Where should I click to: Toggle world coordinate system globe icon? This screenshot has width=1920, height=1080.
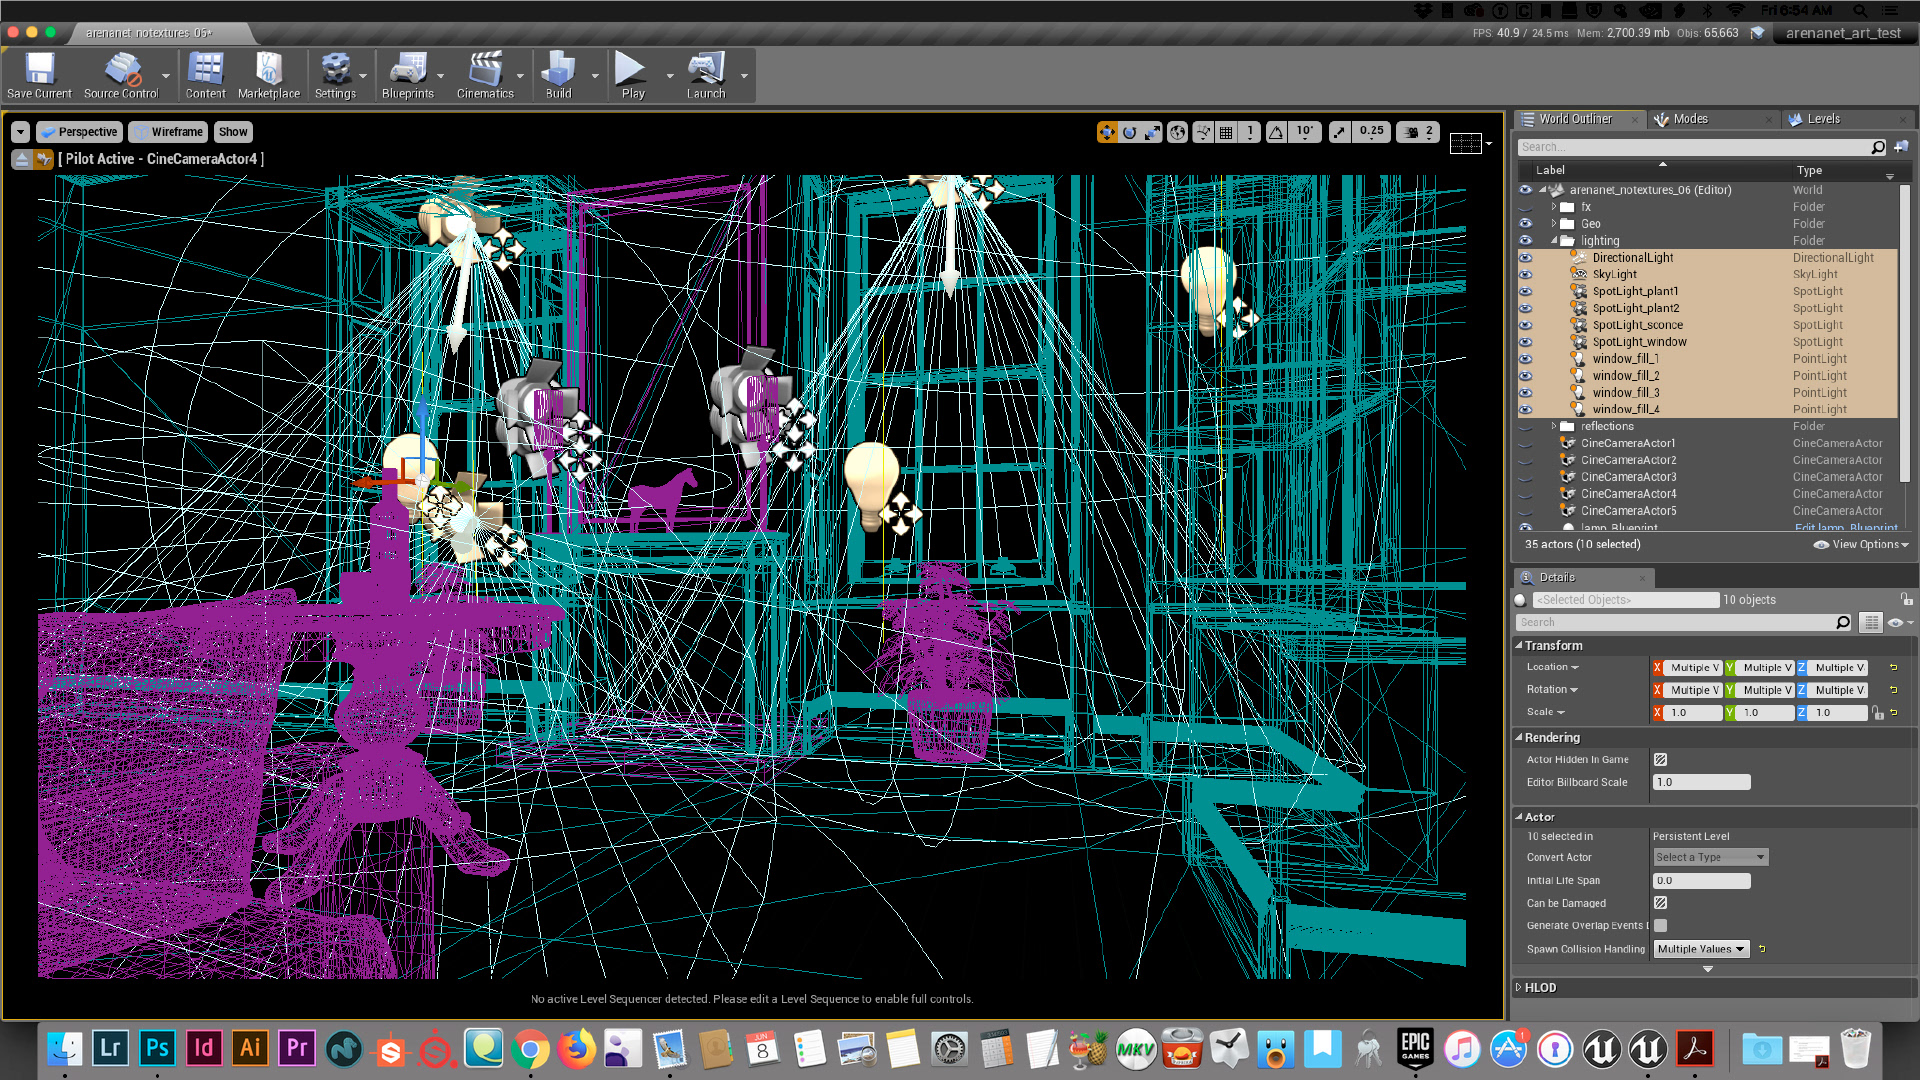tap(1178, 132)
